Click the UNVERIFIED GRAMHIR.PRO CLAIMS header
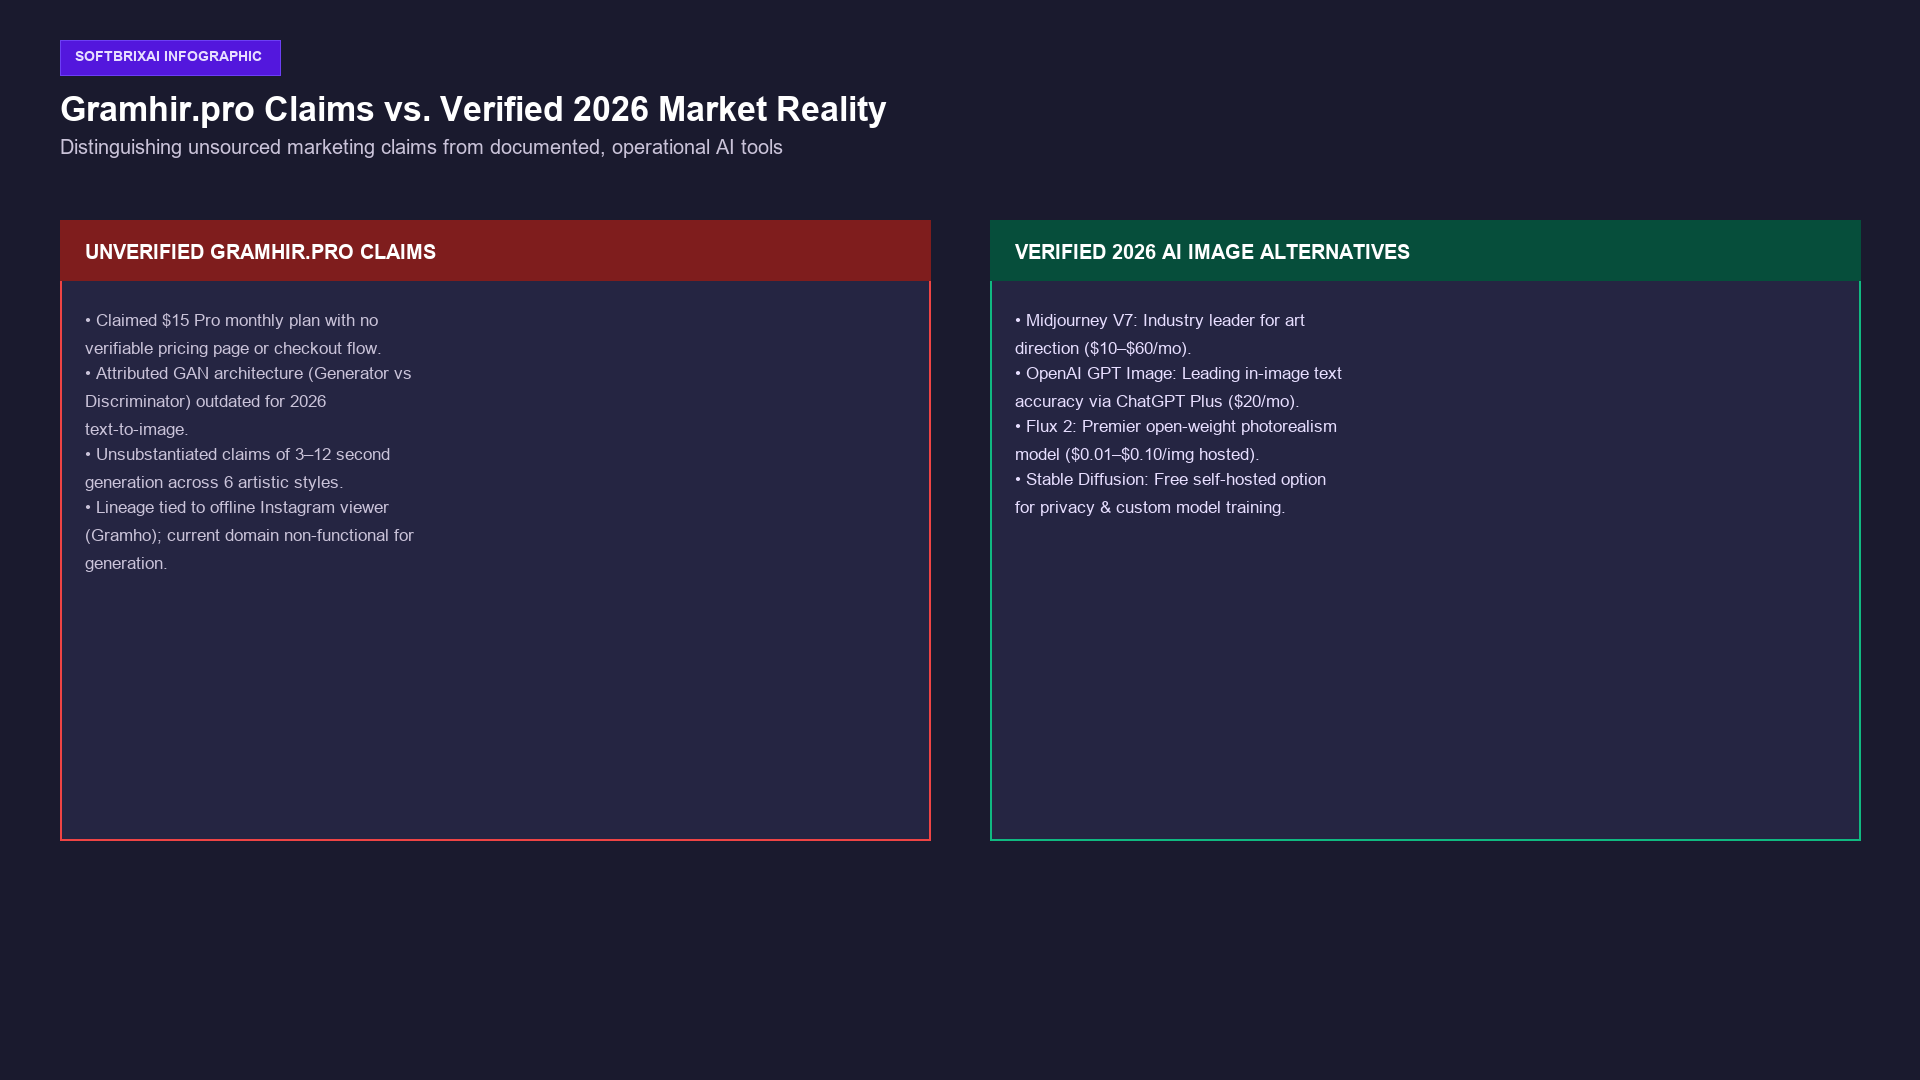This screenshot has width=1920, height=1080. [495, 251]
